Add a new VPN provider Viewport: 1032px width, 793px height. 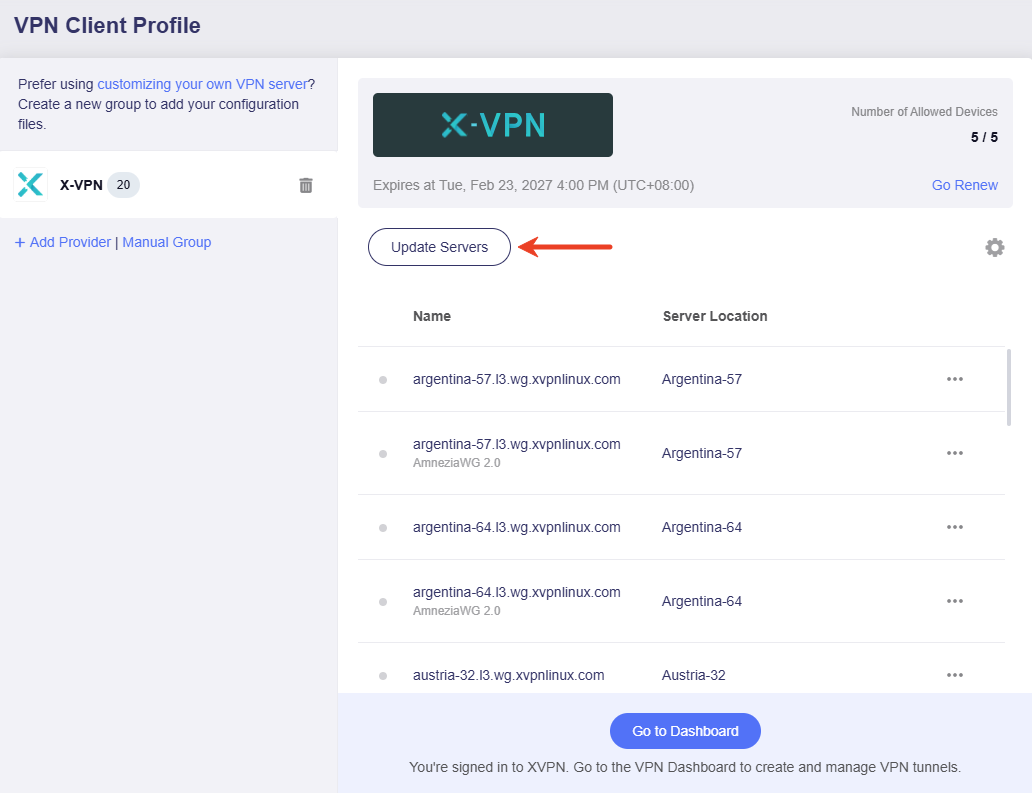(x=63, y=242)
